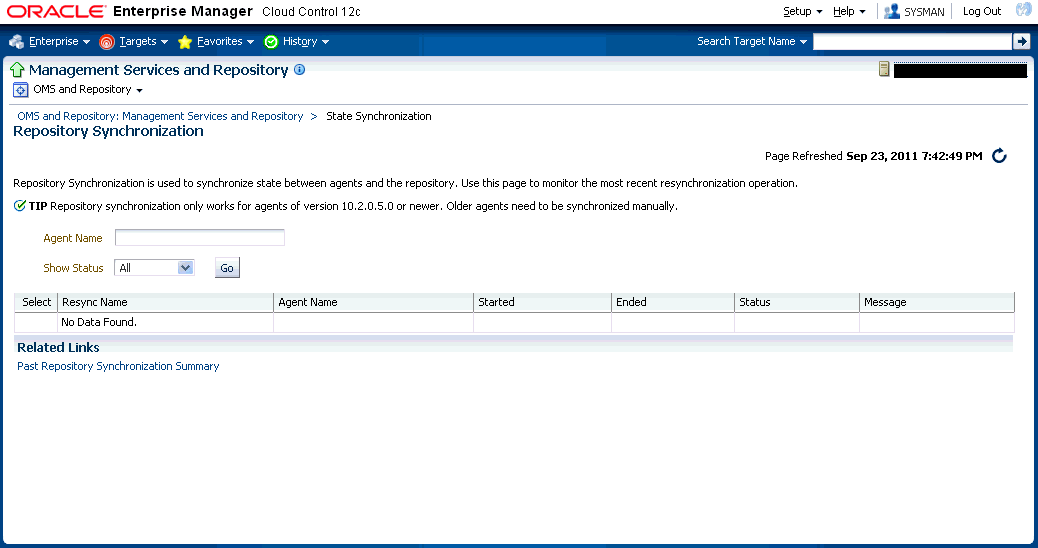Click the green up-arrow status icon
1038x548 pixels.
tap(17, 69)
